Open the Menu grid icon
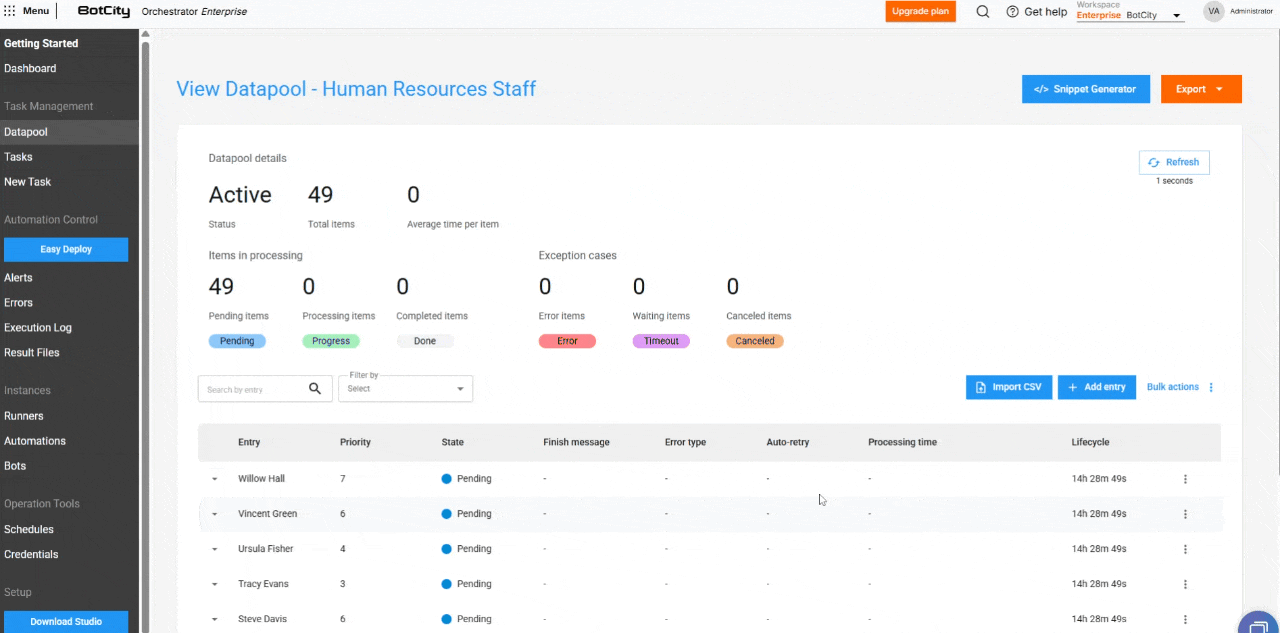 click(10, 11)
